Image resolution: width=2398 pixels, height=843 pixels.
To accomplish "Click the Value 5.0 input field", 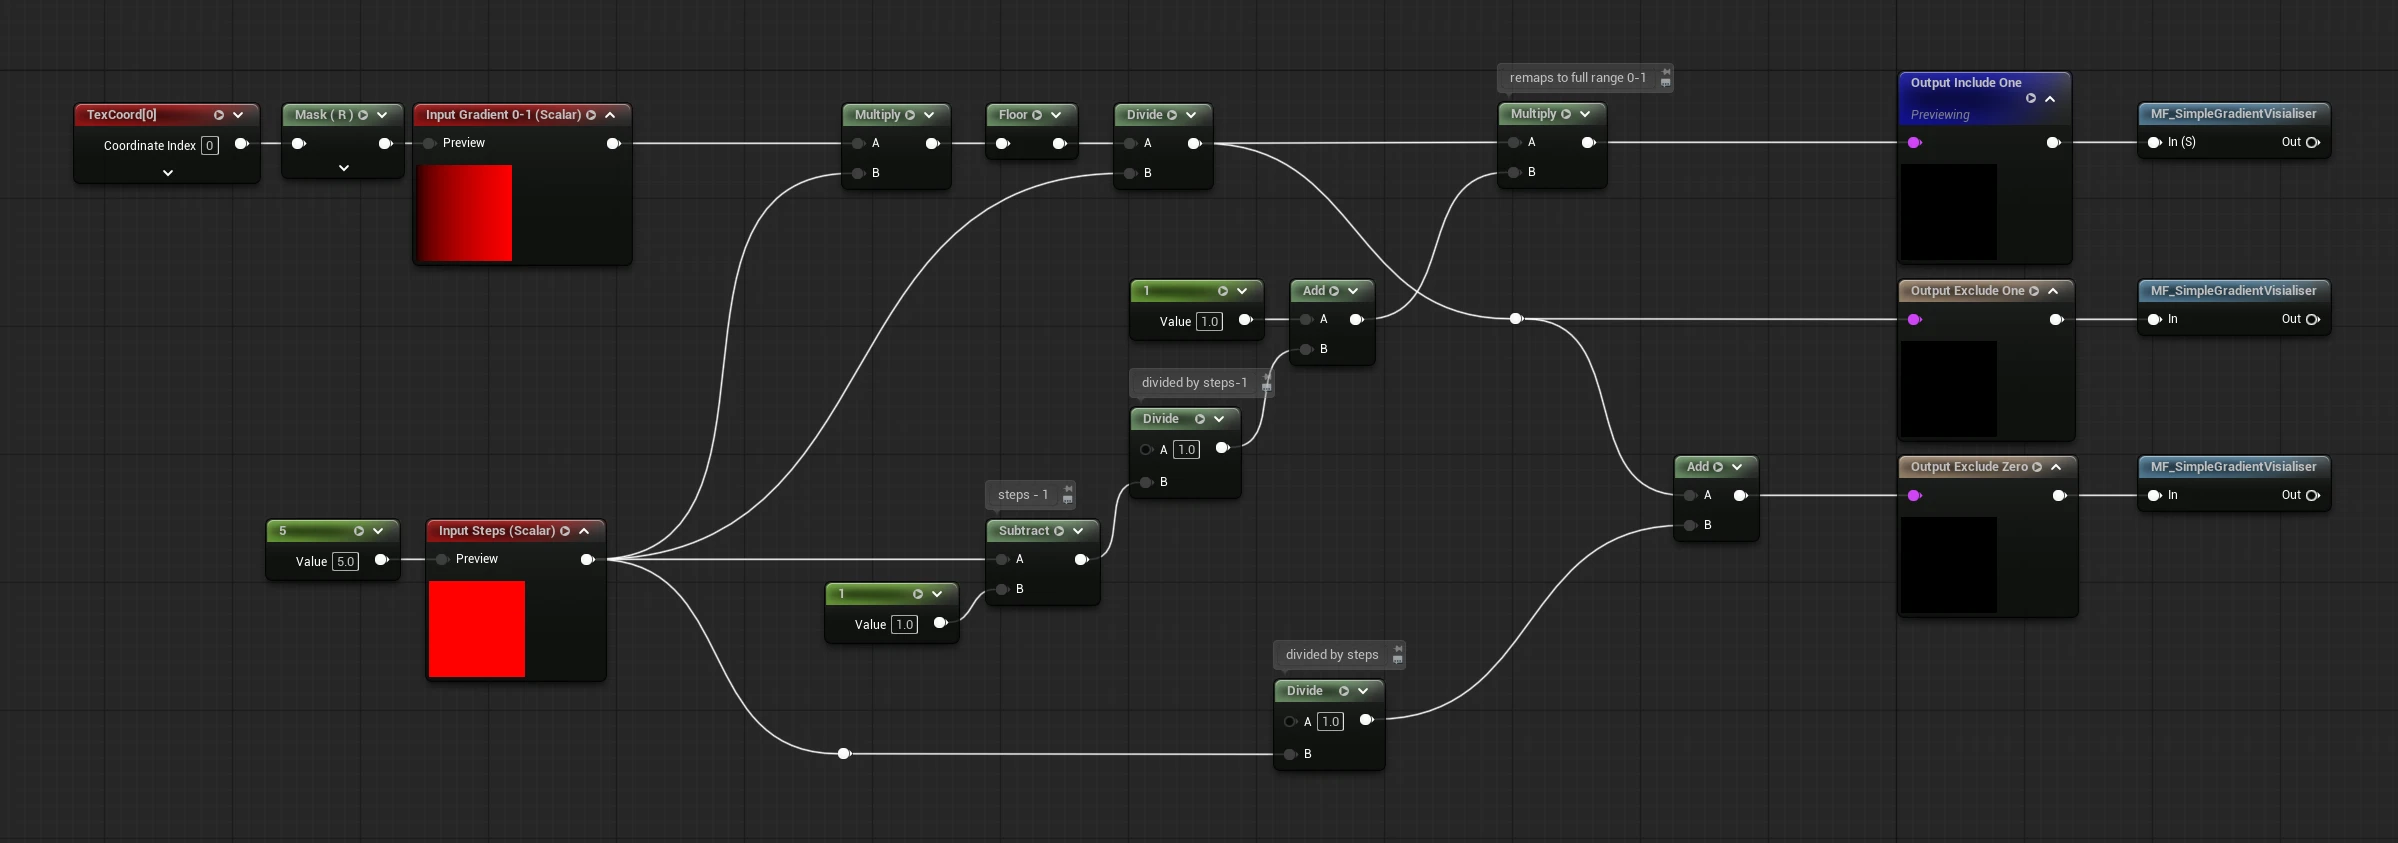I will [x=345, y=561].
